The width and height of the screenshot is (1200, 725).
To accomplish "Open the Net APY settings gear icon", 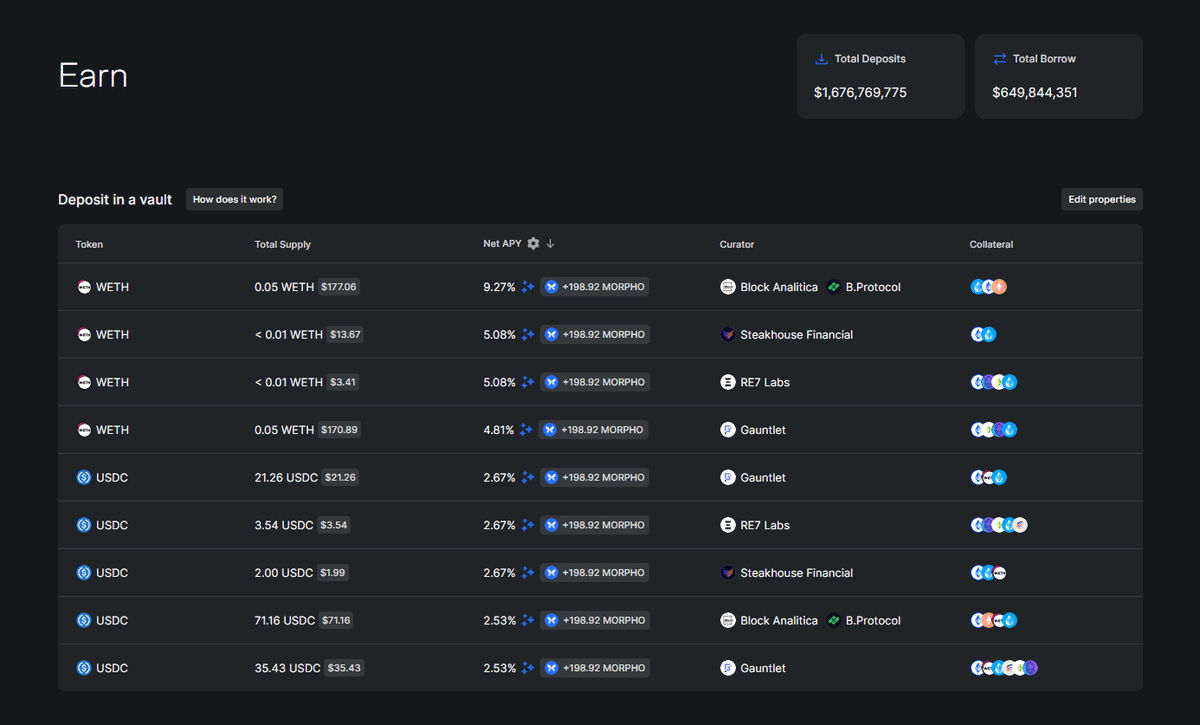I will (x=533, y=243).
